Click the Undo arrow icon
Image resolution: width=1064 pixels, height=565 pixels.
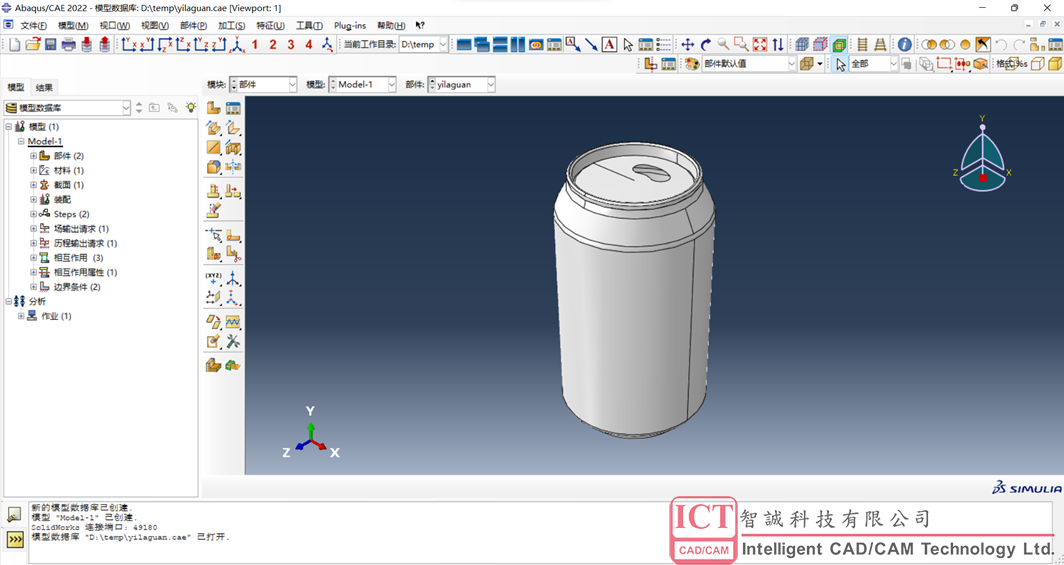click(x=1000, y=45)
